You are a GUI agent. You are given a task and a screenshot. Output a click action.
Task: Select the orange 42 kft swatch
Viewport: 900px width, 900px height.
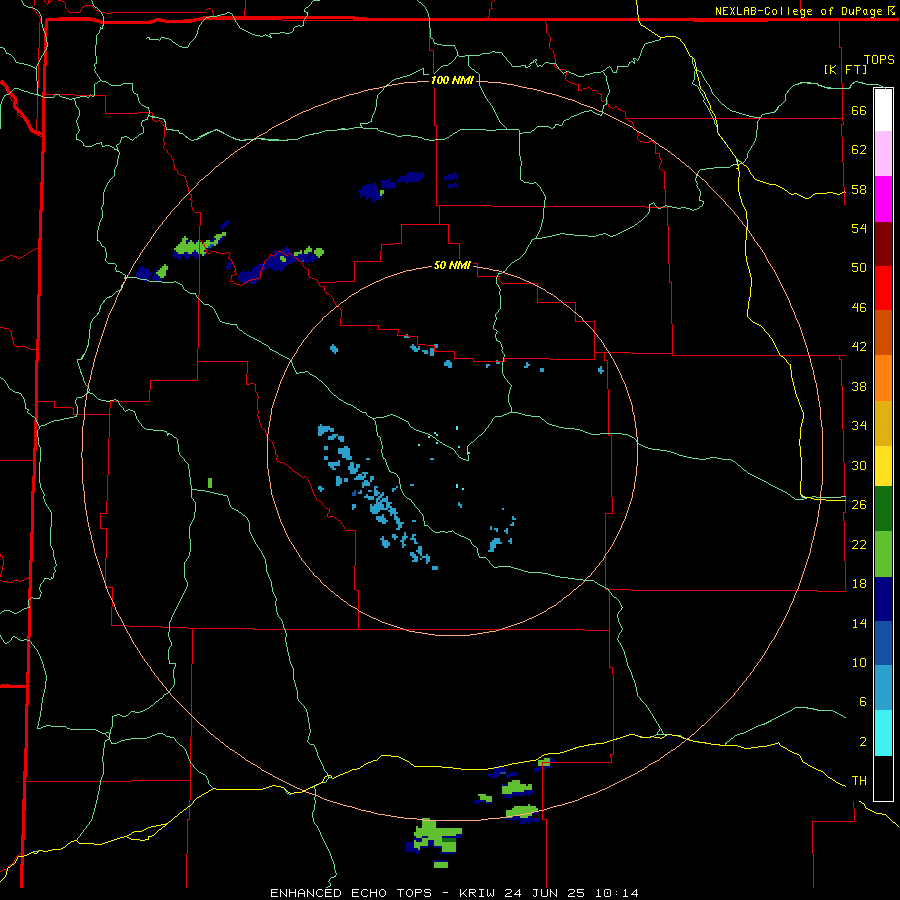(883, 378)
